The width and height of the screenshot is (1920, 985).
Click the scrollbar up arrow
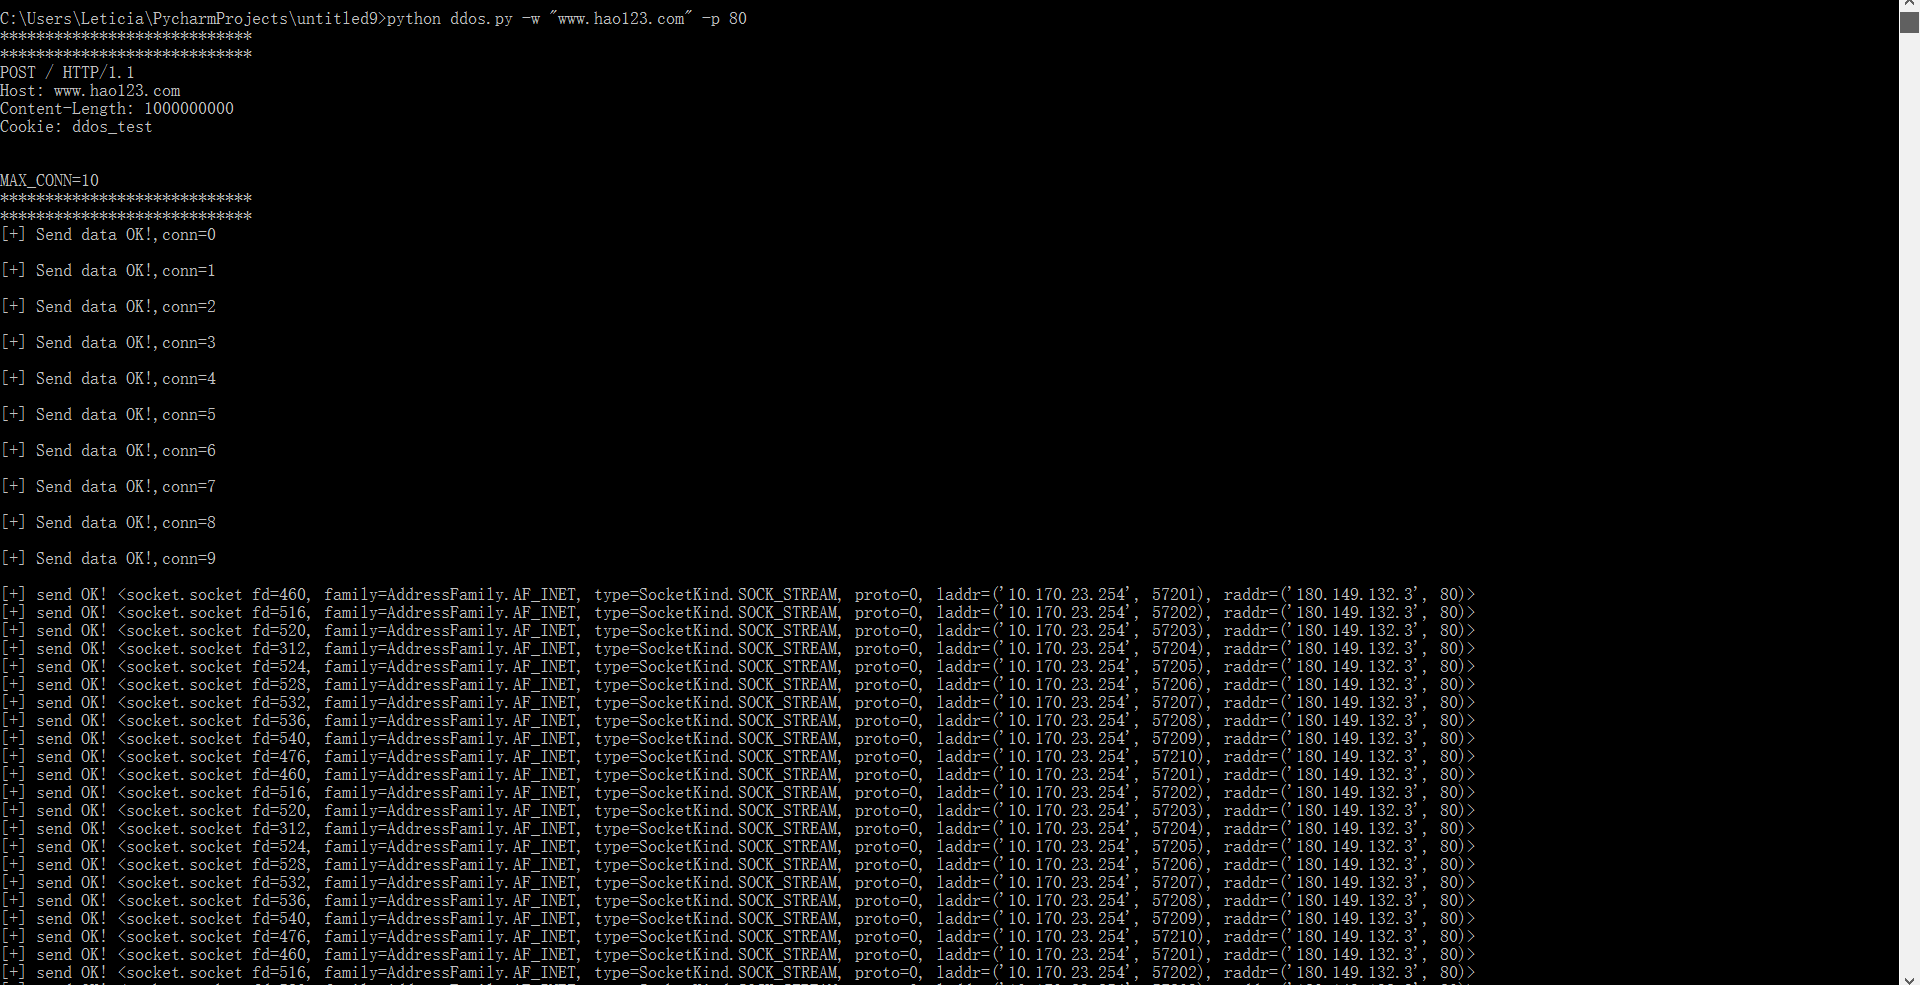pos(1909,5)
